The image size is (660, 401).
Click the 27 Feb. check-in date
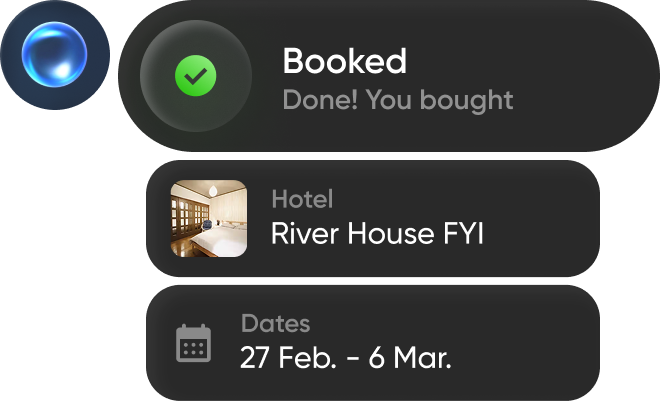click(283, 357)
